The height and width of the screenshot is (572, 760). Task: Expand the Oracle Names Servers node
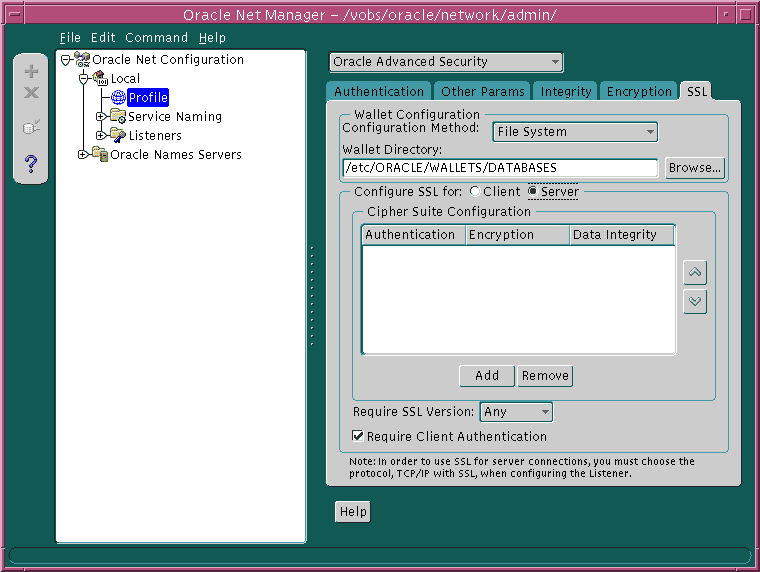pos(83,155)
